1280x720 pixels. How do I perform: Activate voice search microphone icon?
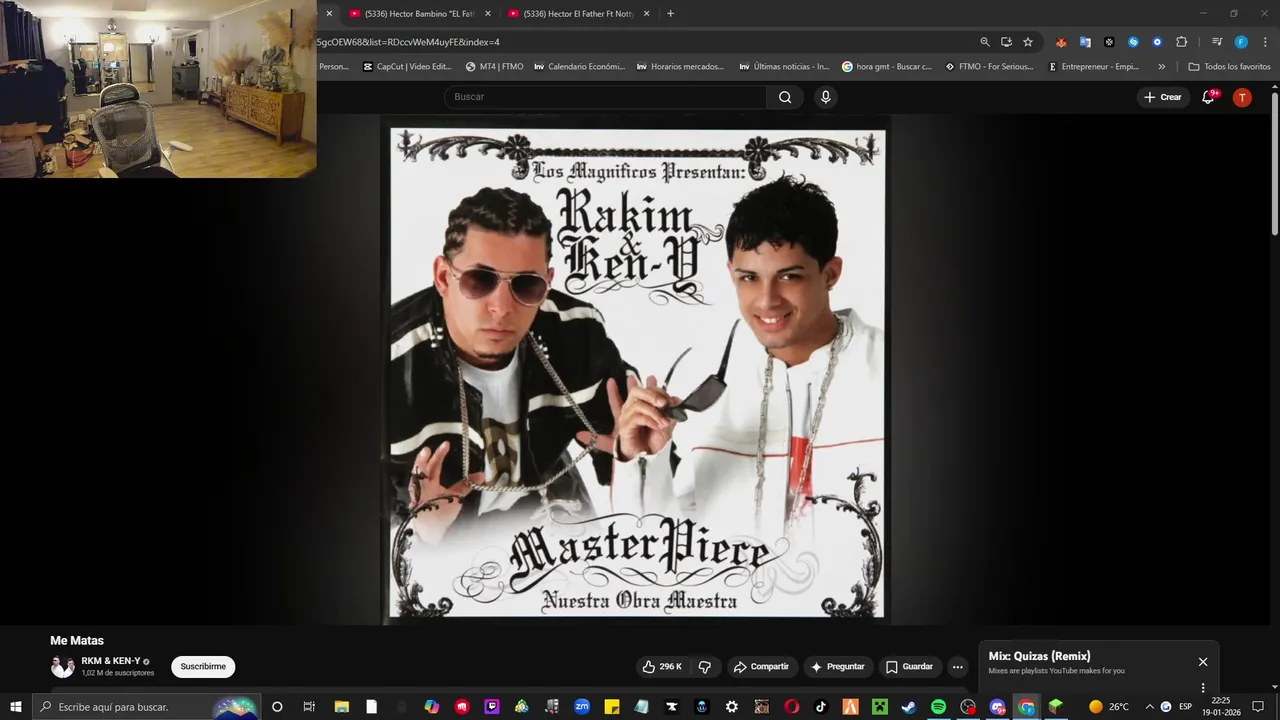click(825, 97)
